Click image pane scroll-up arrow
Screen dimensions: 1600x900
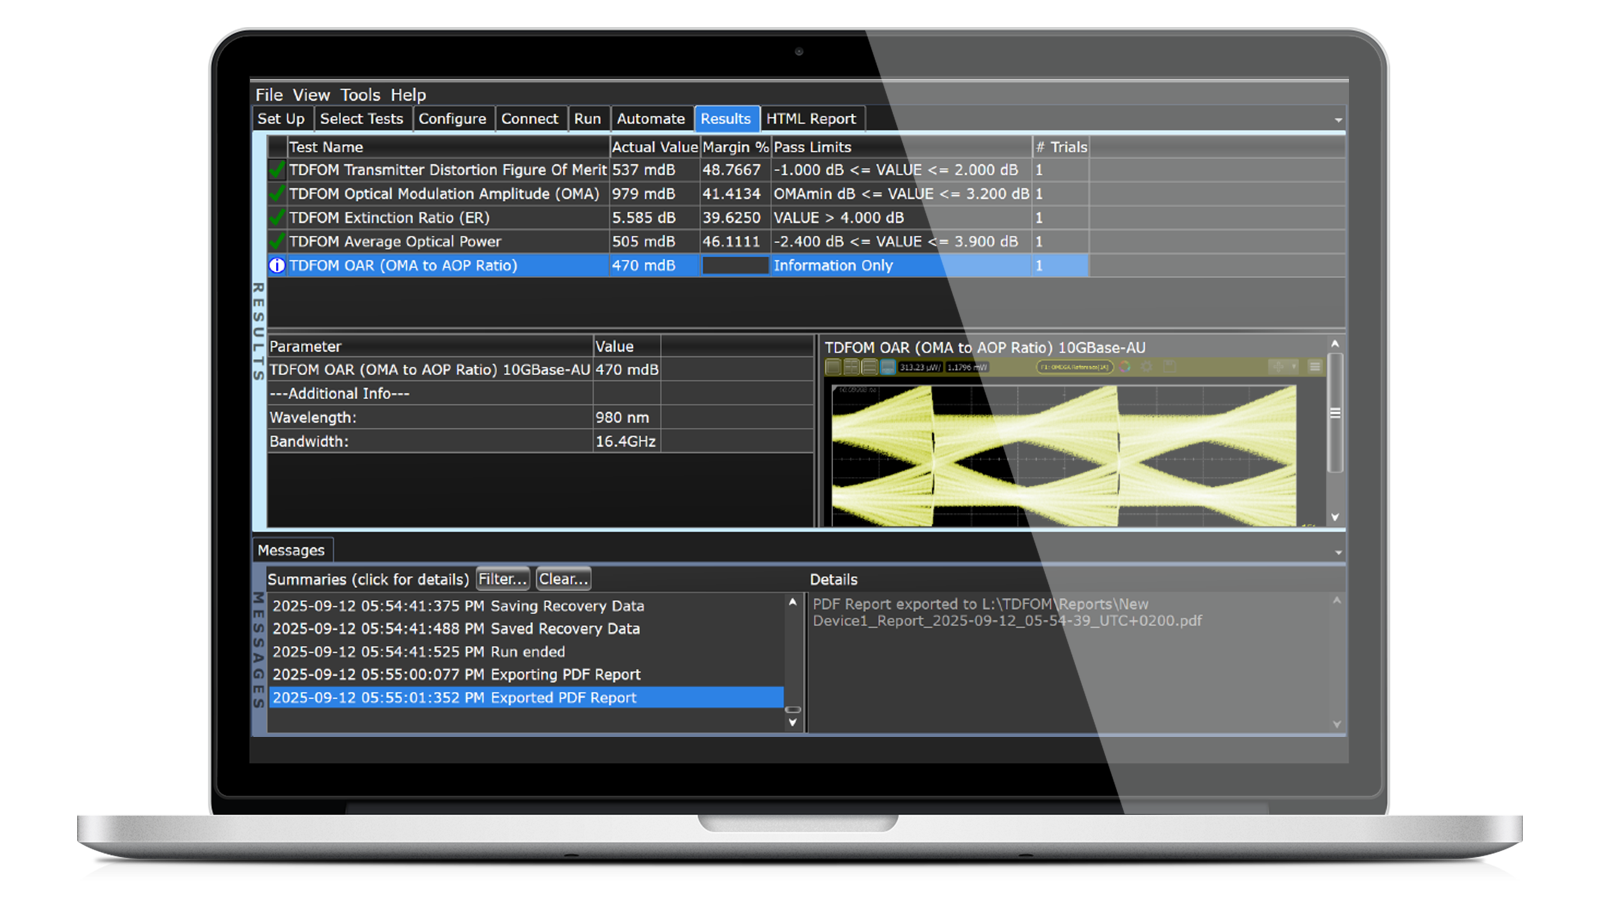(x=1335, y=343)
